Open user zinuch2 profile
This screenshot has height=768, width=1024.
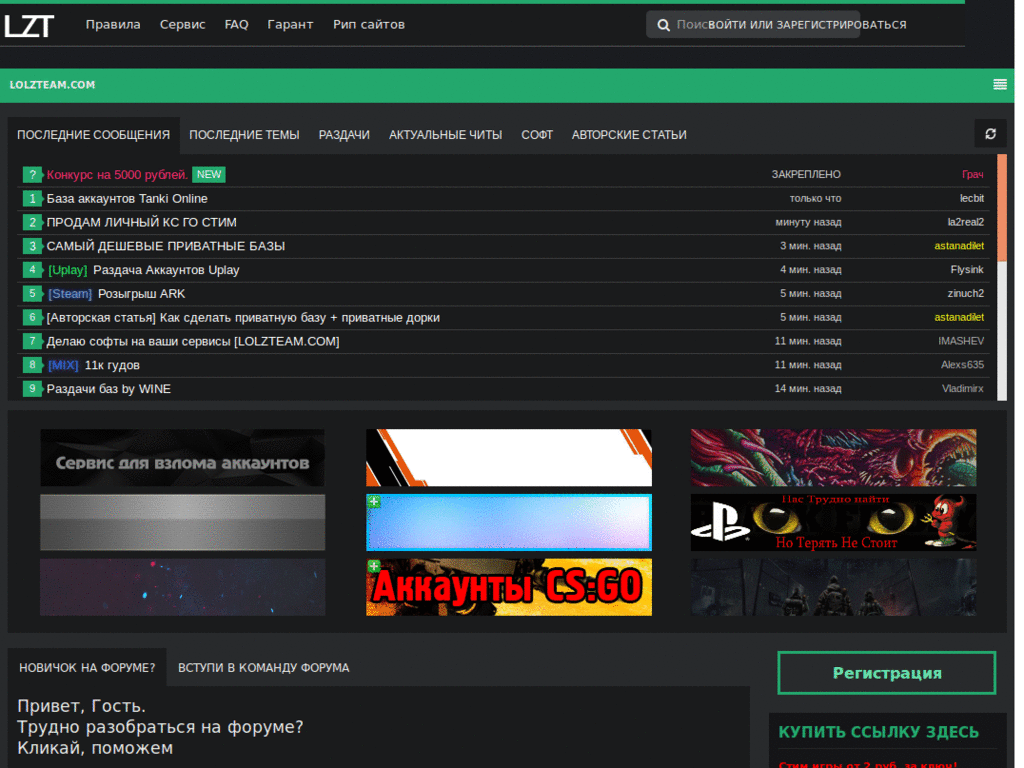tap(966, 294)
